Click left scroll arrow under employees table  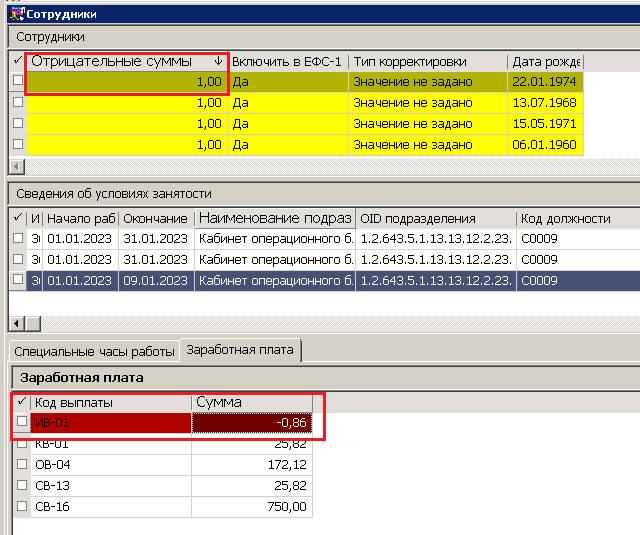[17, 166]
